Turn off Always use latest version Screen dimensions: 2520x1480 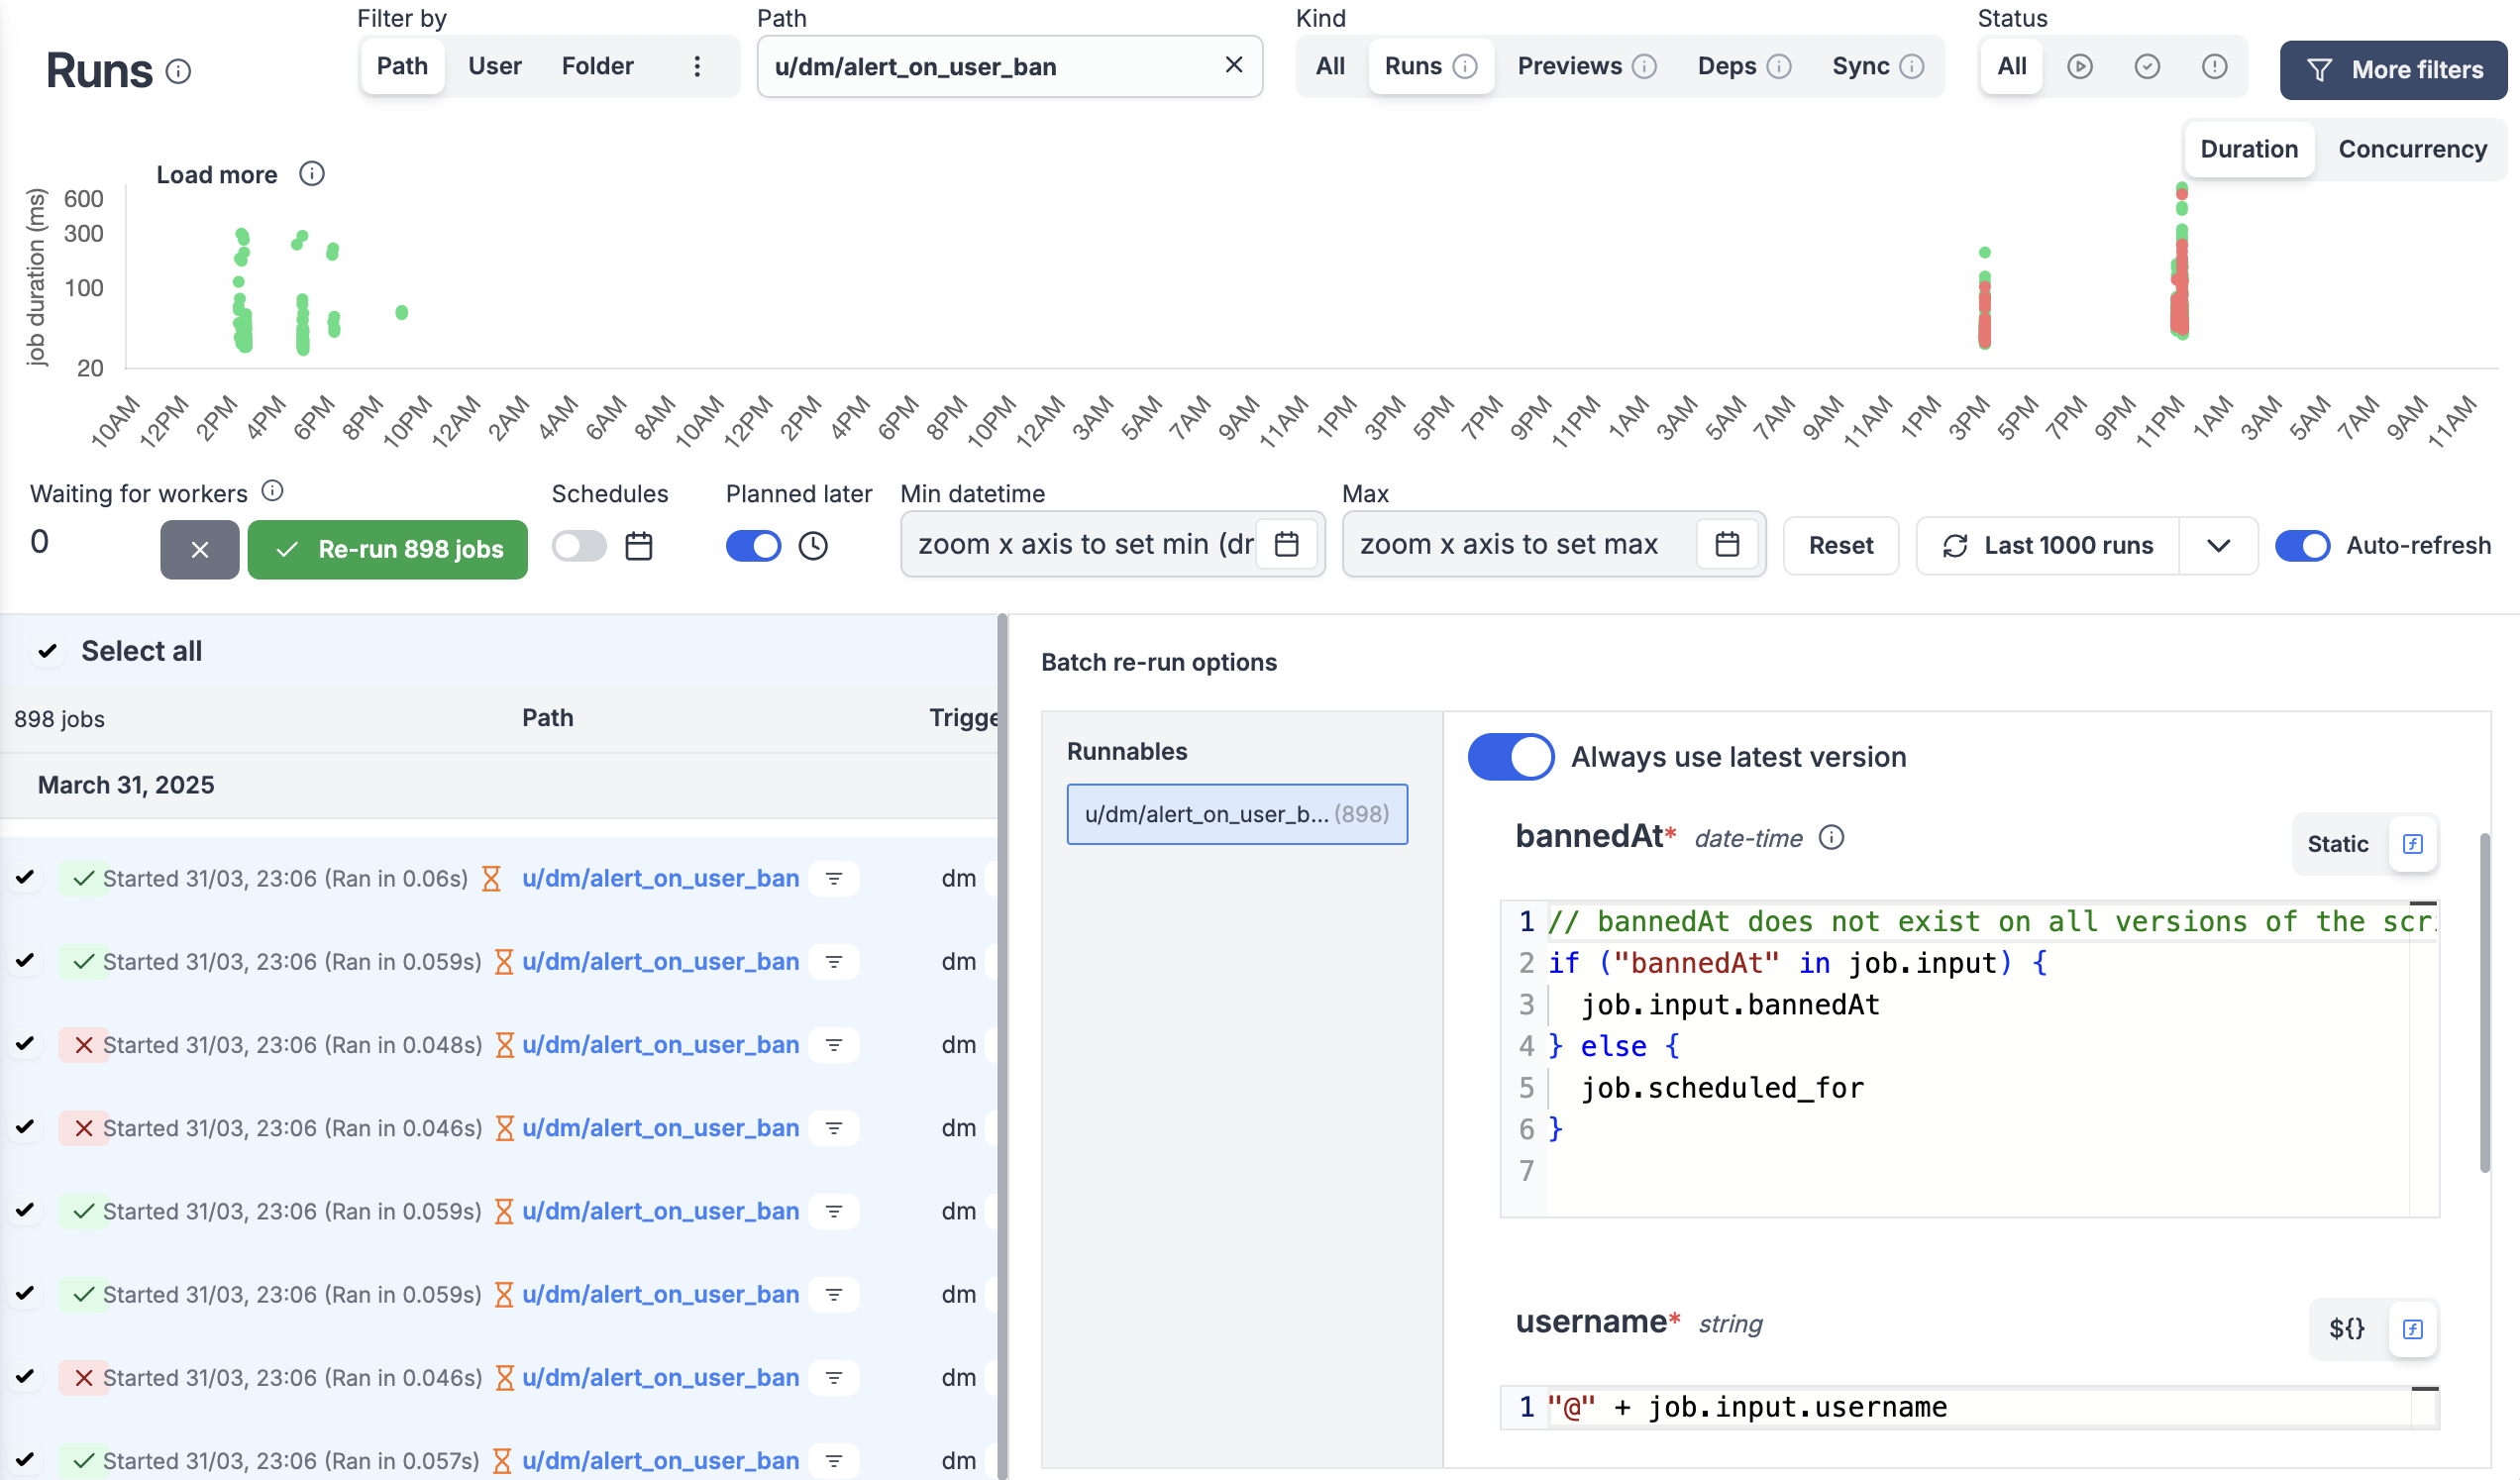tap(1510, 756)
